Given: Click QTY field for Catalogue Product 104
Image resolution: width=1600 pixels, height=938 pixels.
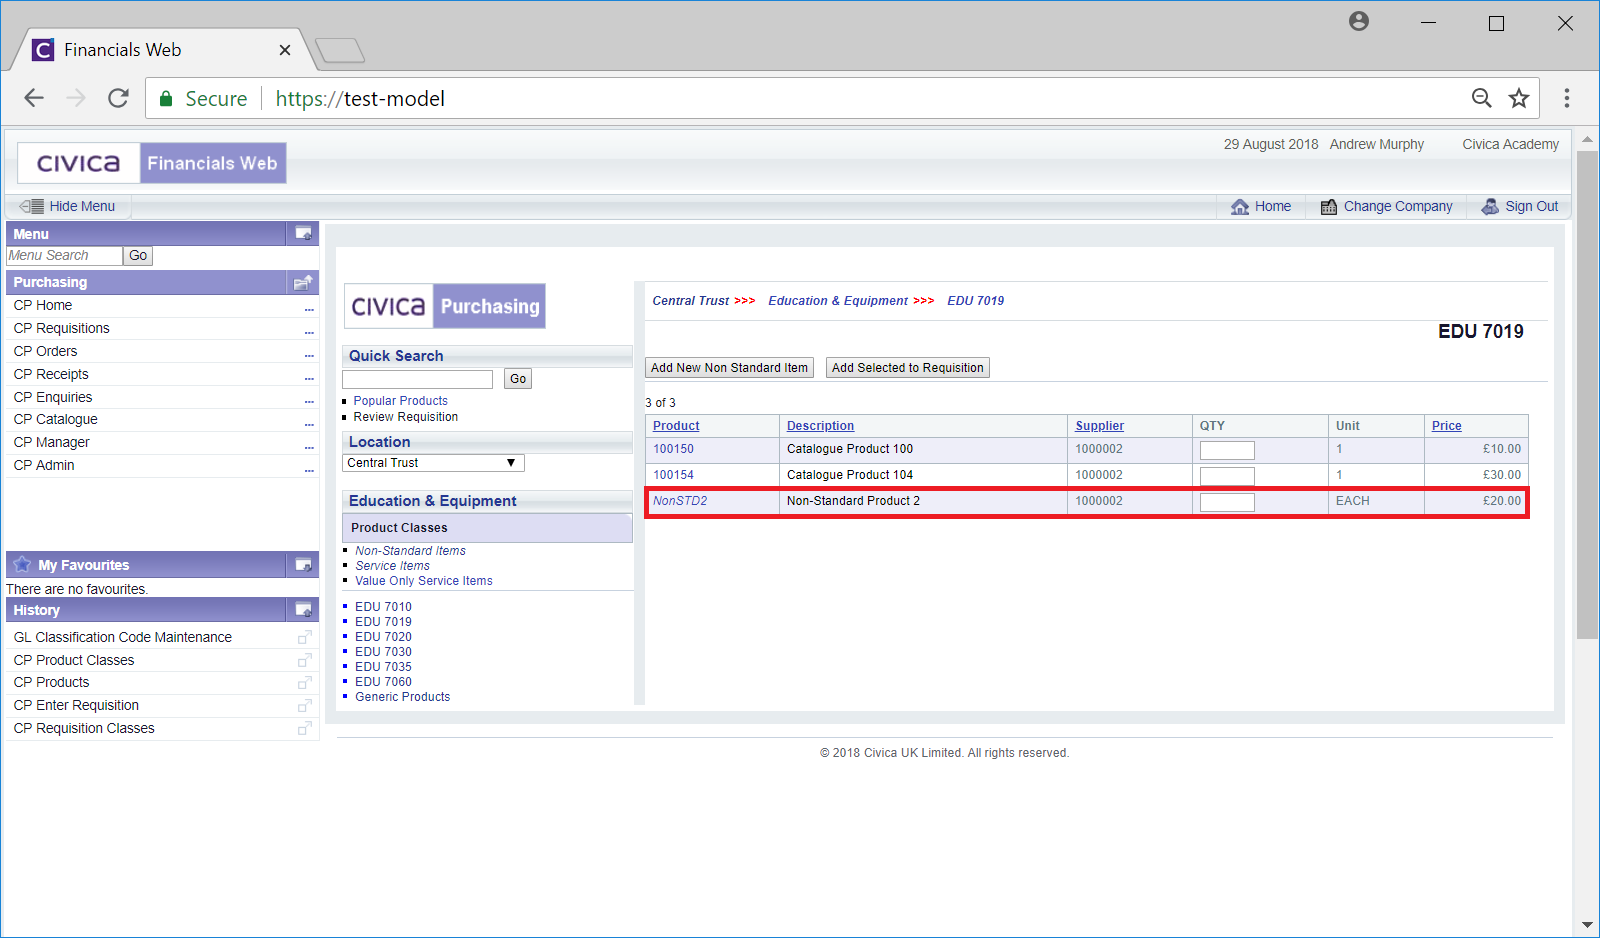Looking at the screenshot, I should point(1227,476).
